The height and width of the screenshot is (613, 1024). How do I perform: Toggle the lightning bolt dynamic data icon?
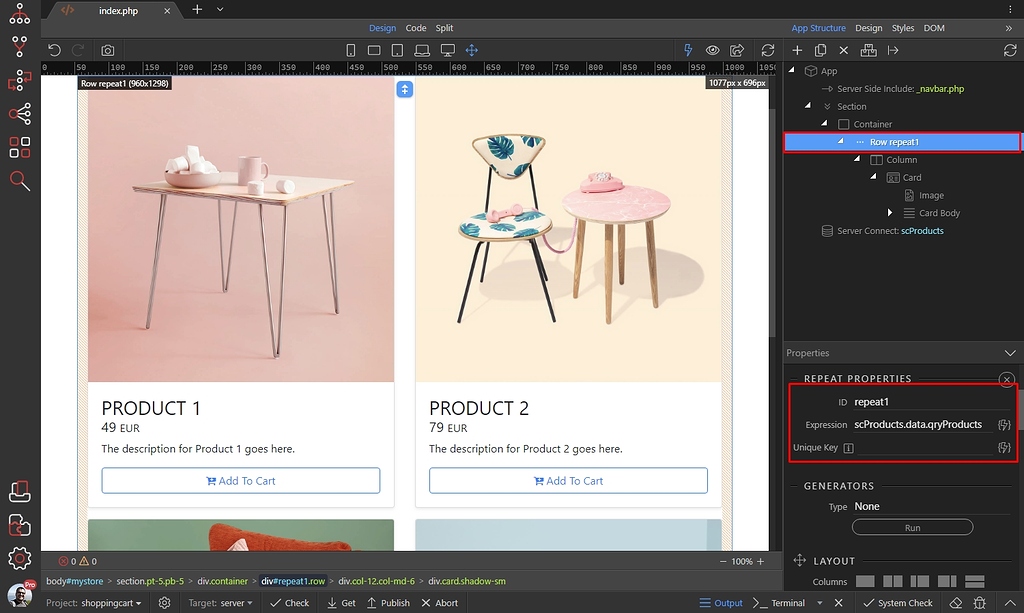pos(688,50)
